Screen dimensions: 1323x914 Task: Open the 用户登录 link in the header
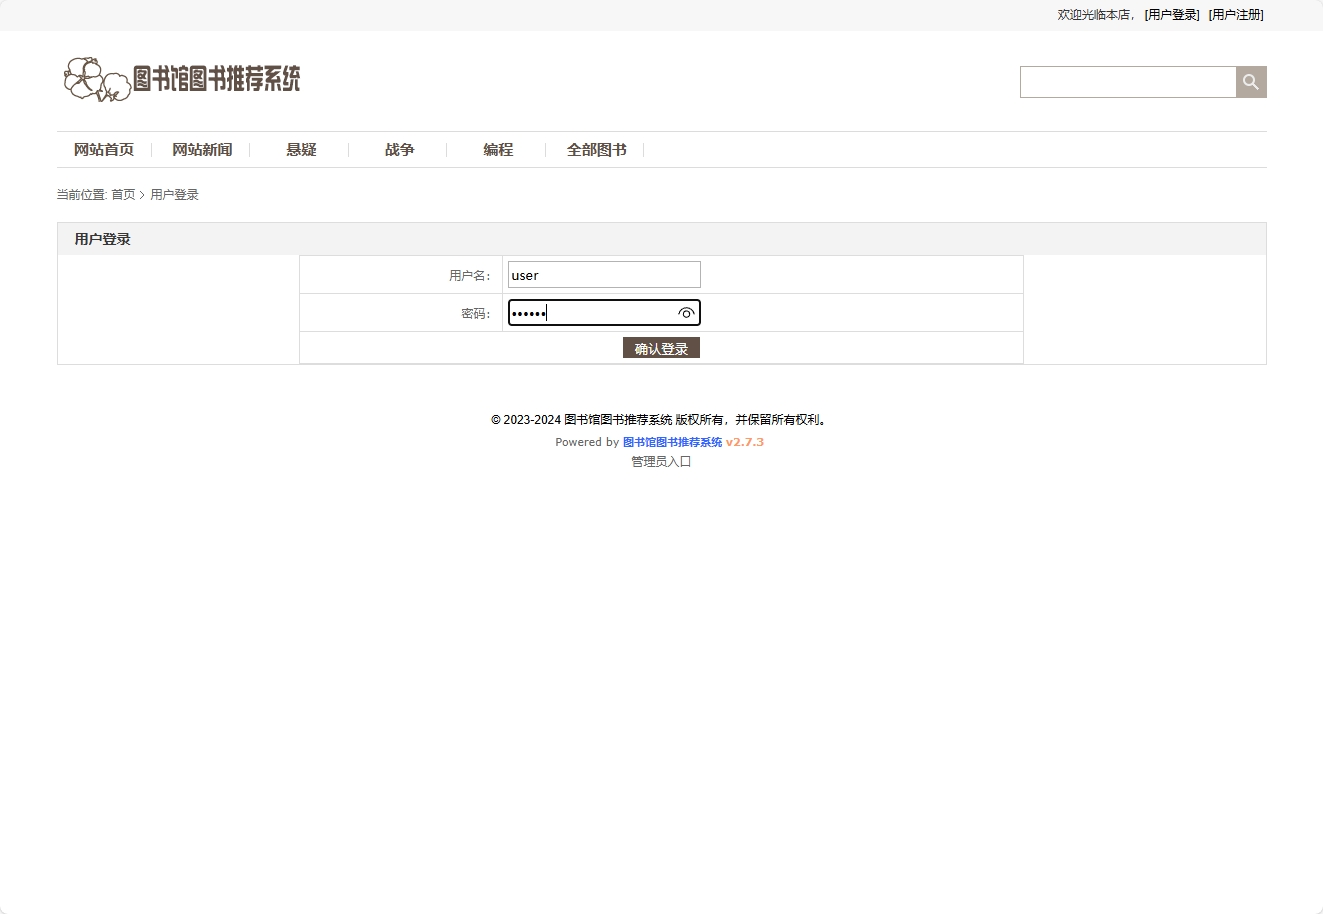click(x=1170, y=15)
